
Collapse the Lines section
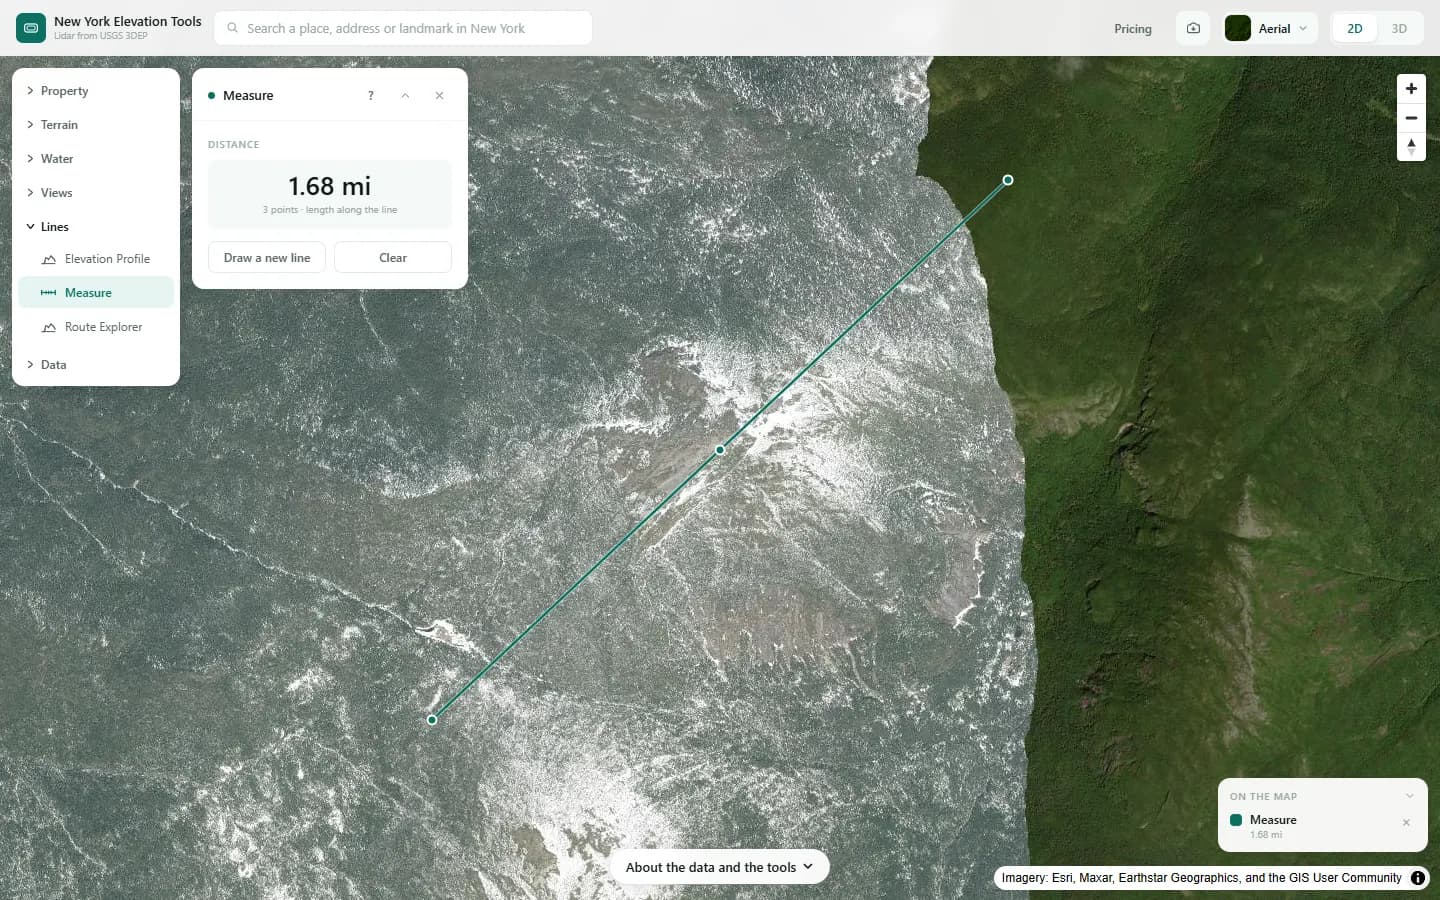coord(96,227)
